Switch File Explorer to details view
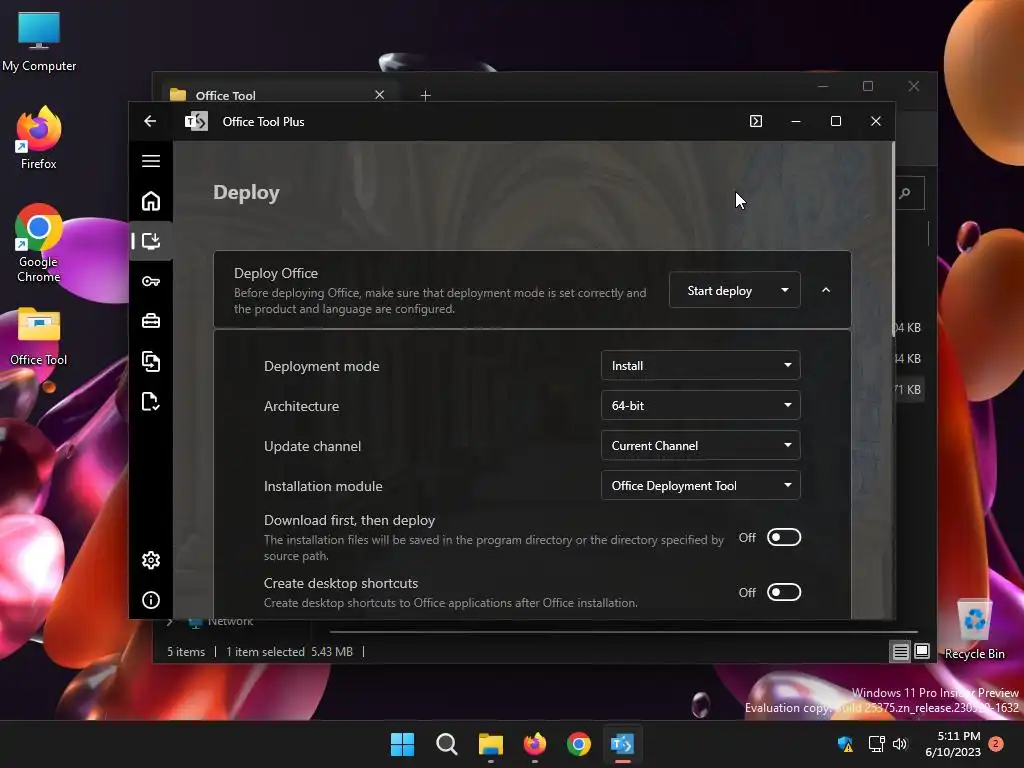Viewport: 1024px width, 768px height. [x=901, y=652]
